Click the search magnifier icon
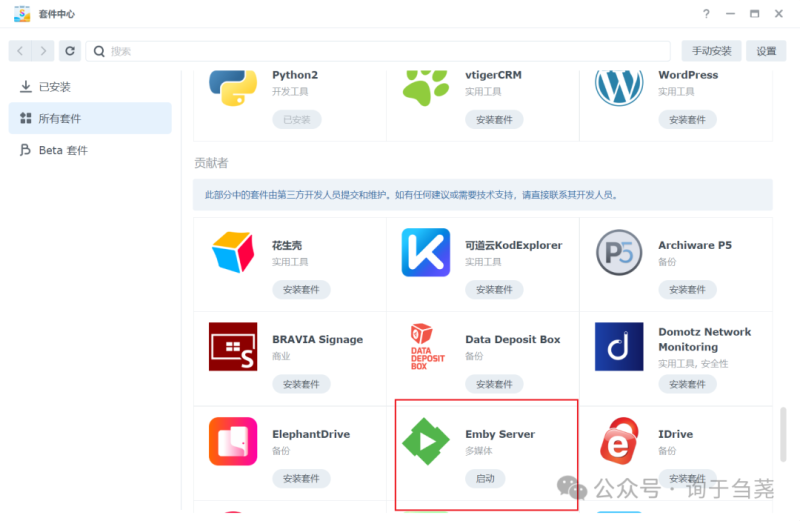Image resolution: width=800 pixels, height=521 pixels. coord(99,51)
